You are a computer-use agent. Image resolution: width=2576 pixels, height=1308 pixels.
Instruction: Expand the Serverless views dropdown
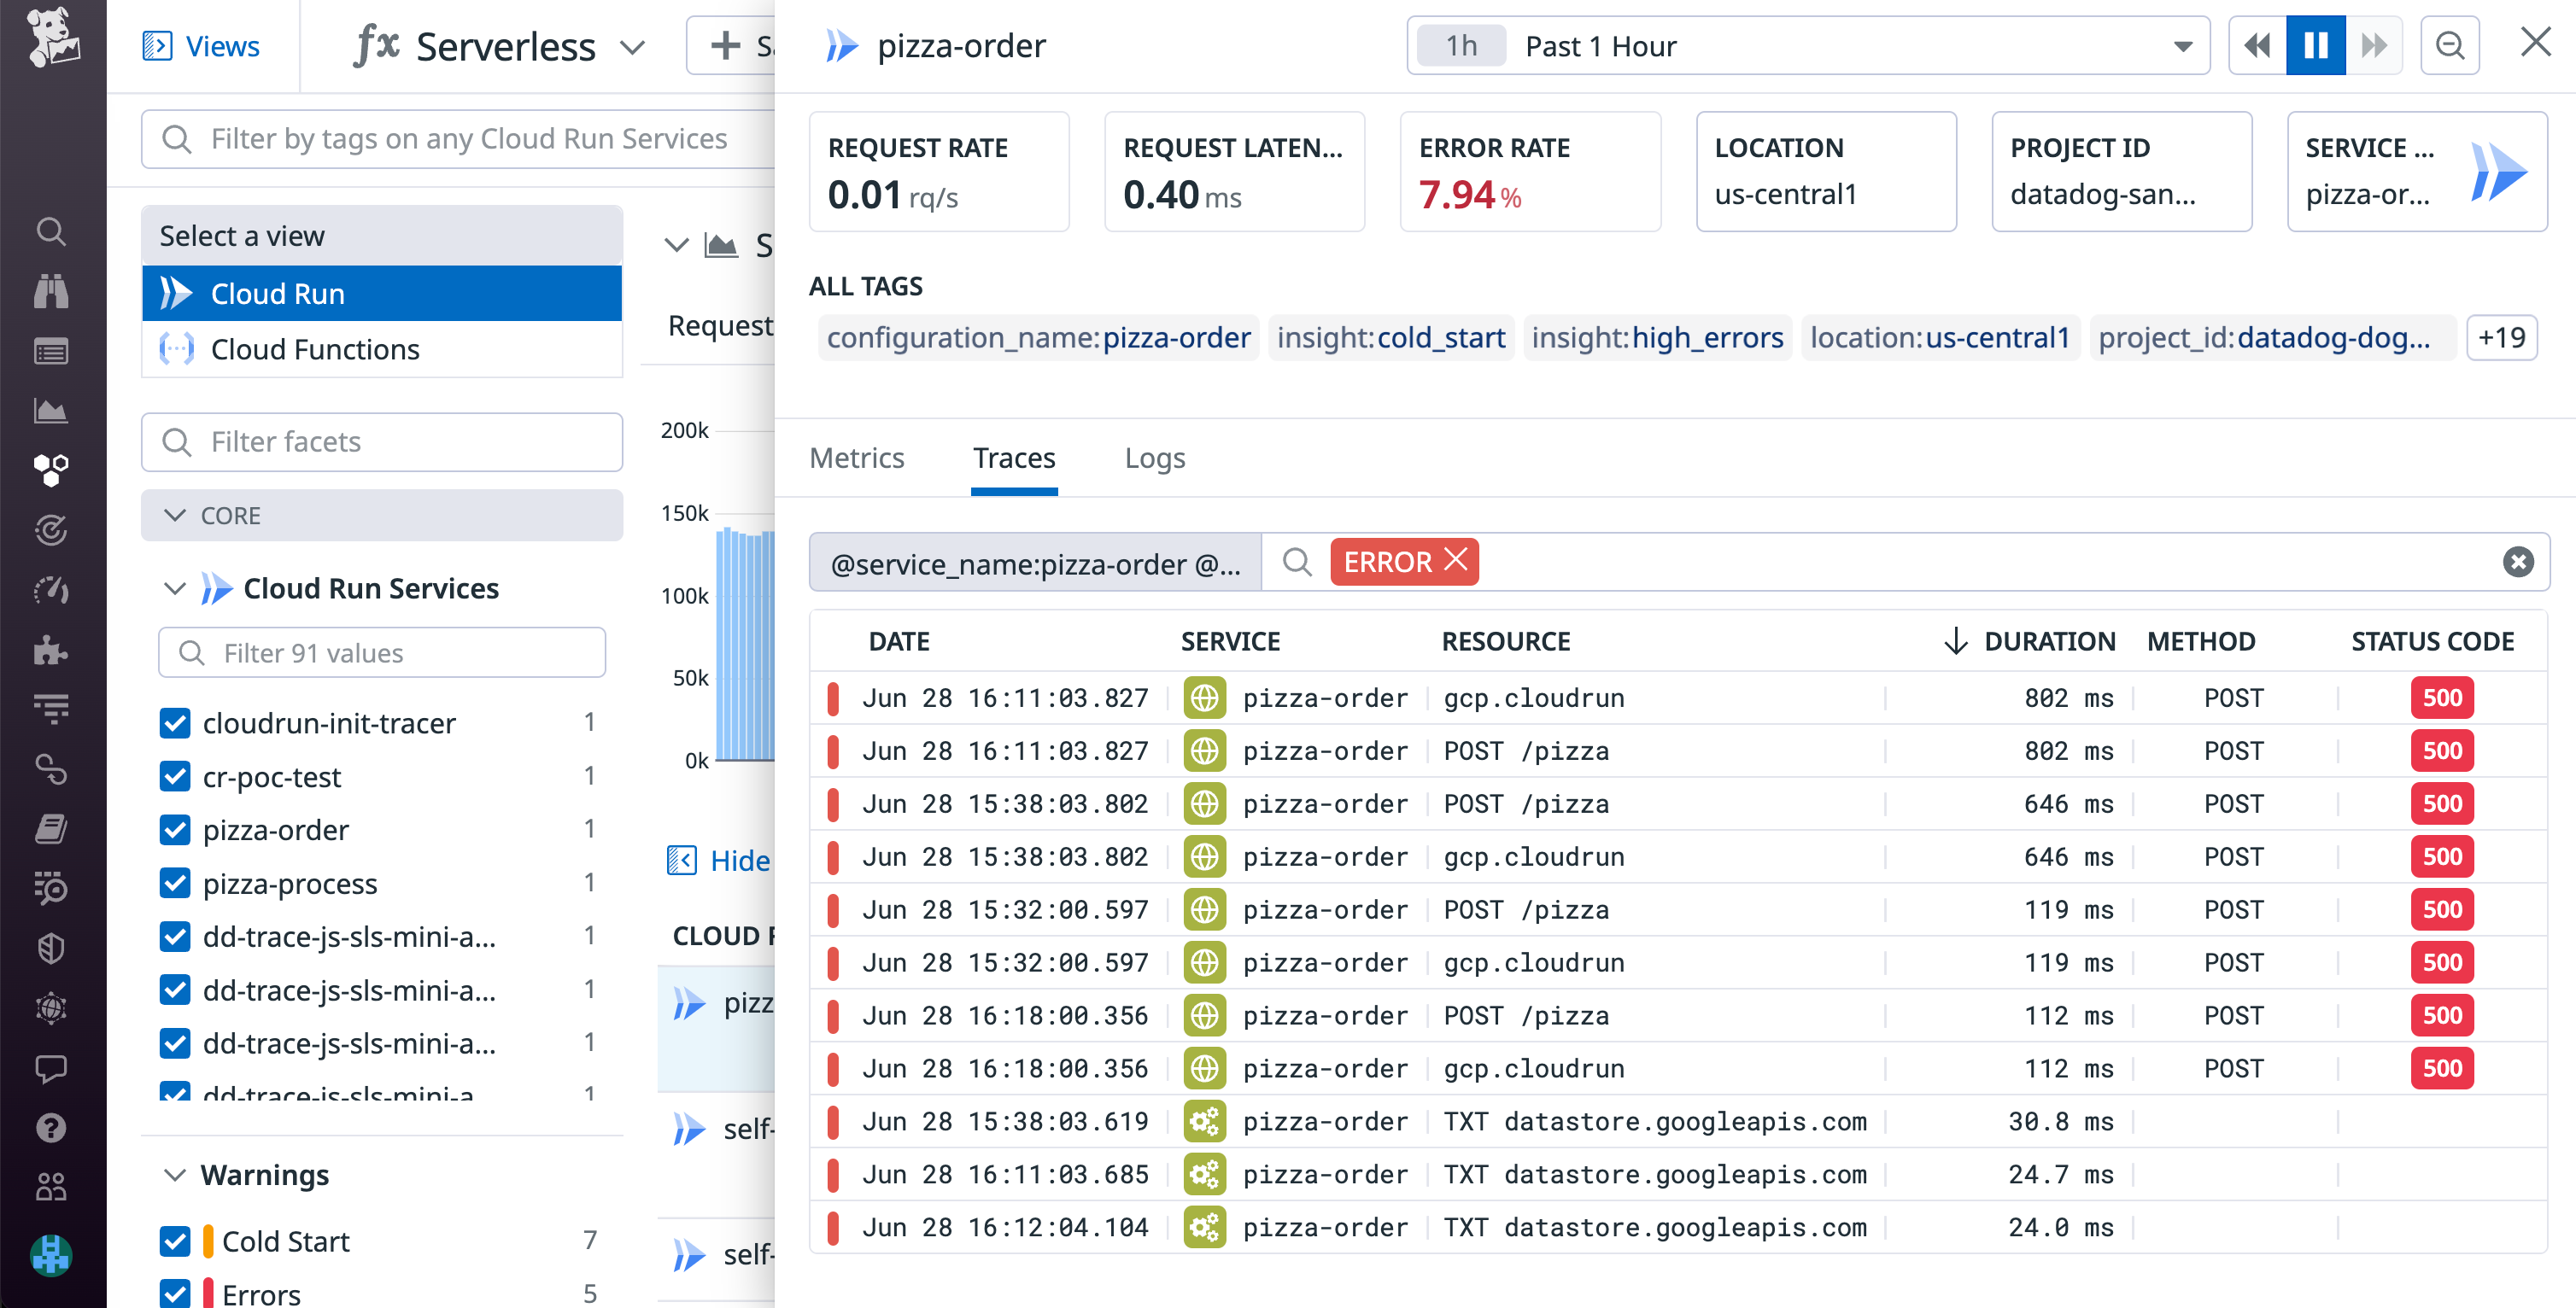[633, 46]
